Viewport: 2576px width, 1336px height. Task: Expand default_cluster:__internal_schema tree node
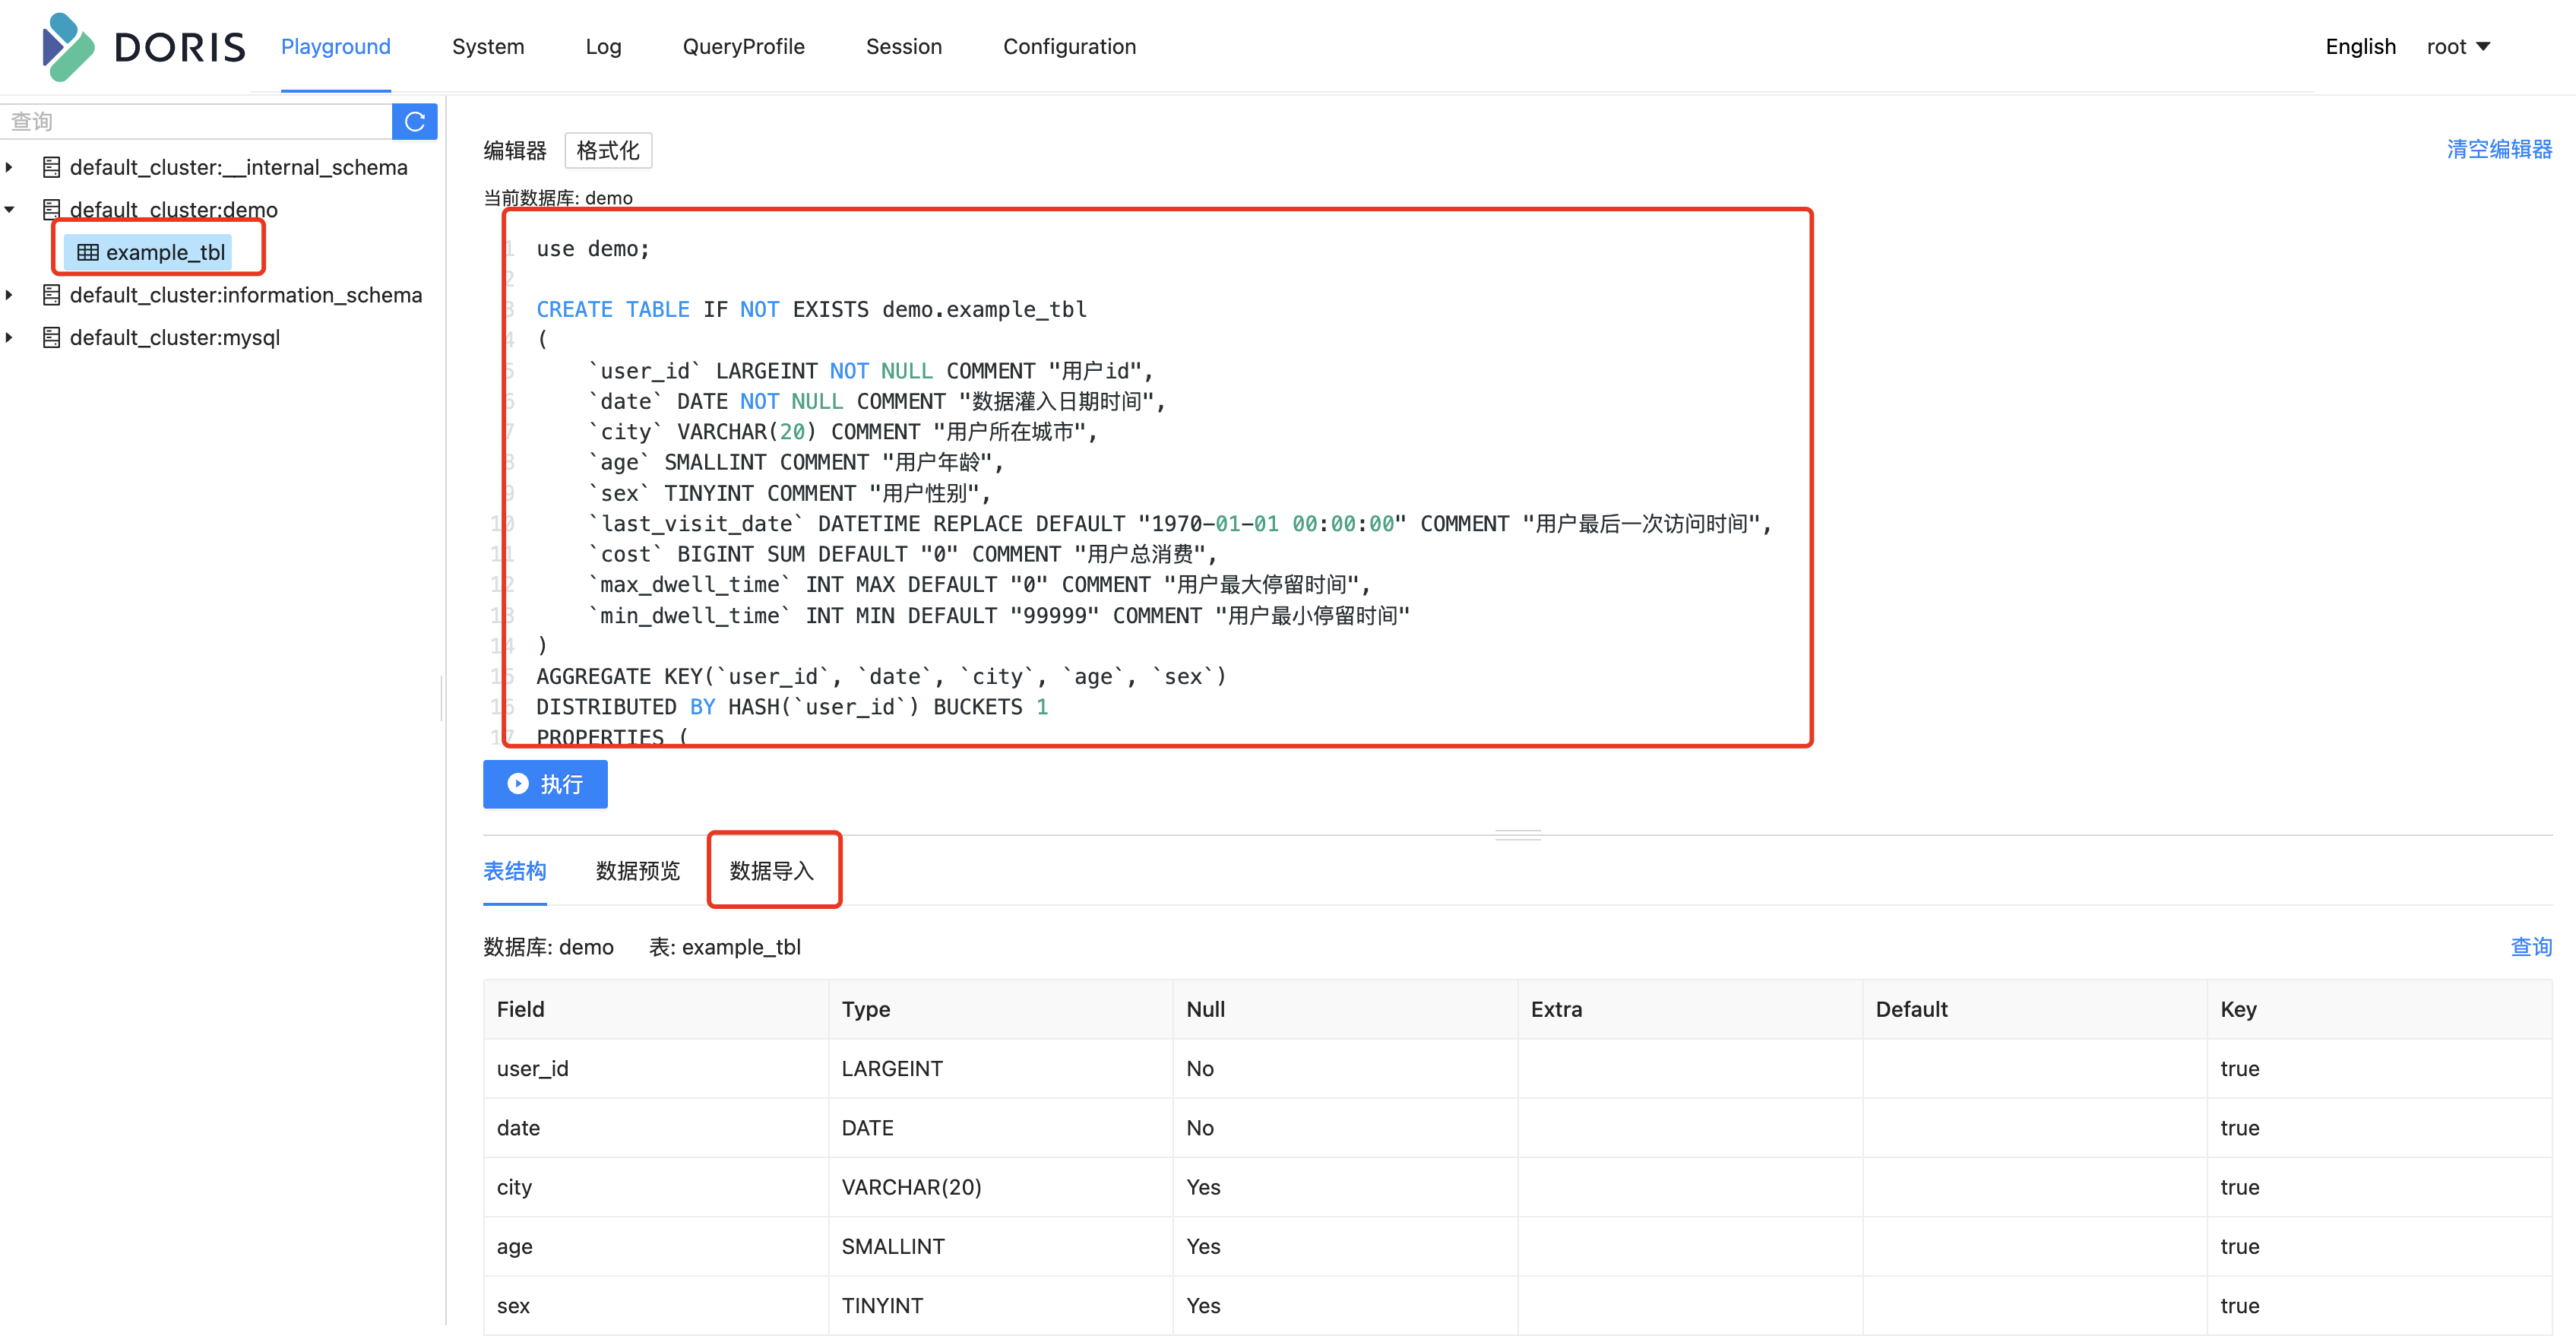point(10,167)
